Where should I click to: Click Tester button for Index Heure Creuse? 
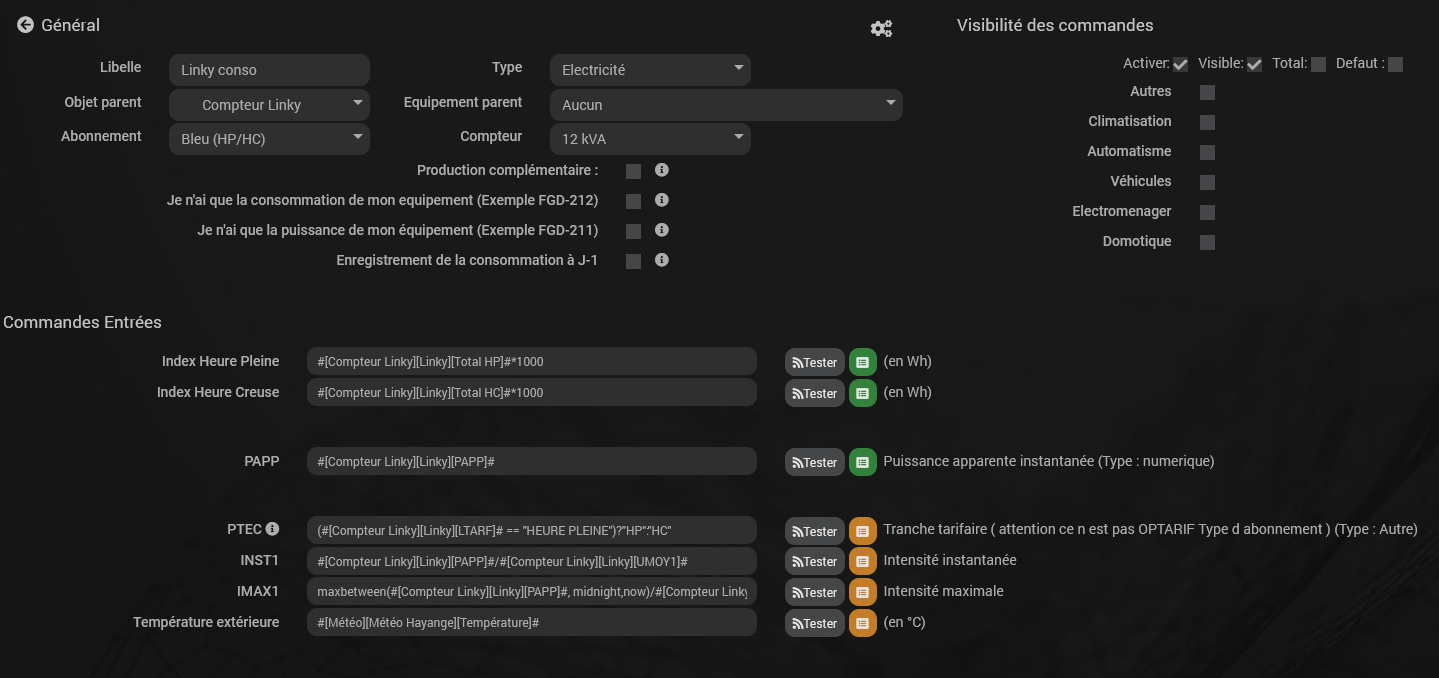point(815,393)
